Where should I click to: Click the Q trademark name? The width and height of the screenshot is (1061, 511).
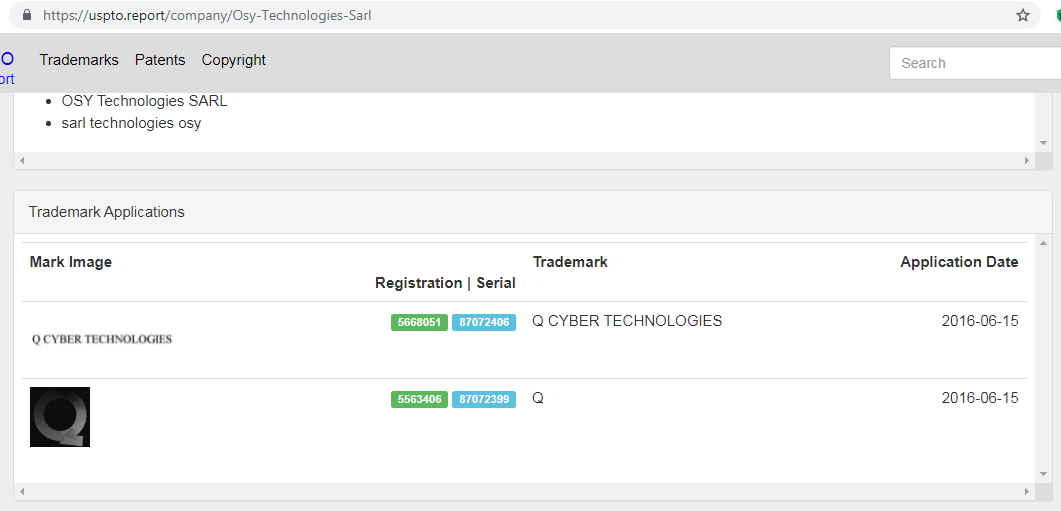pos(538,398)
